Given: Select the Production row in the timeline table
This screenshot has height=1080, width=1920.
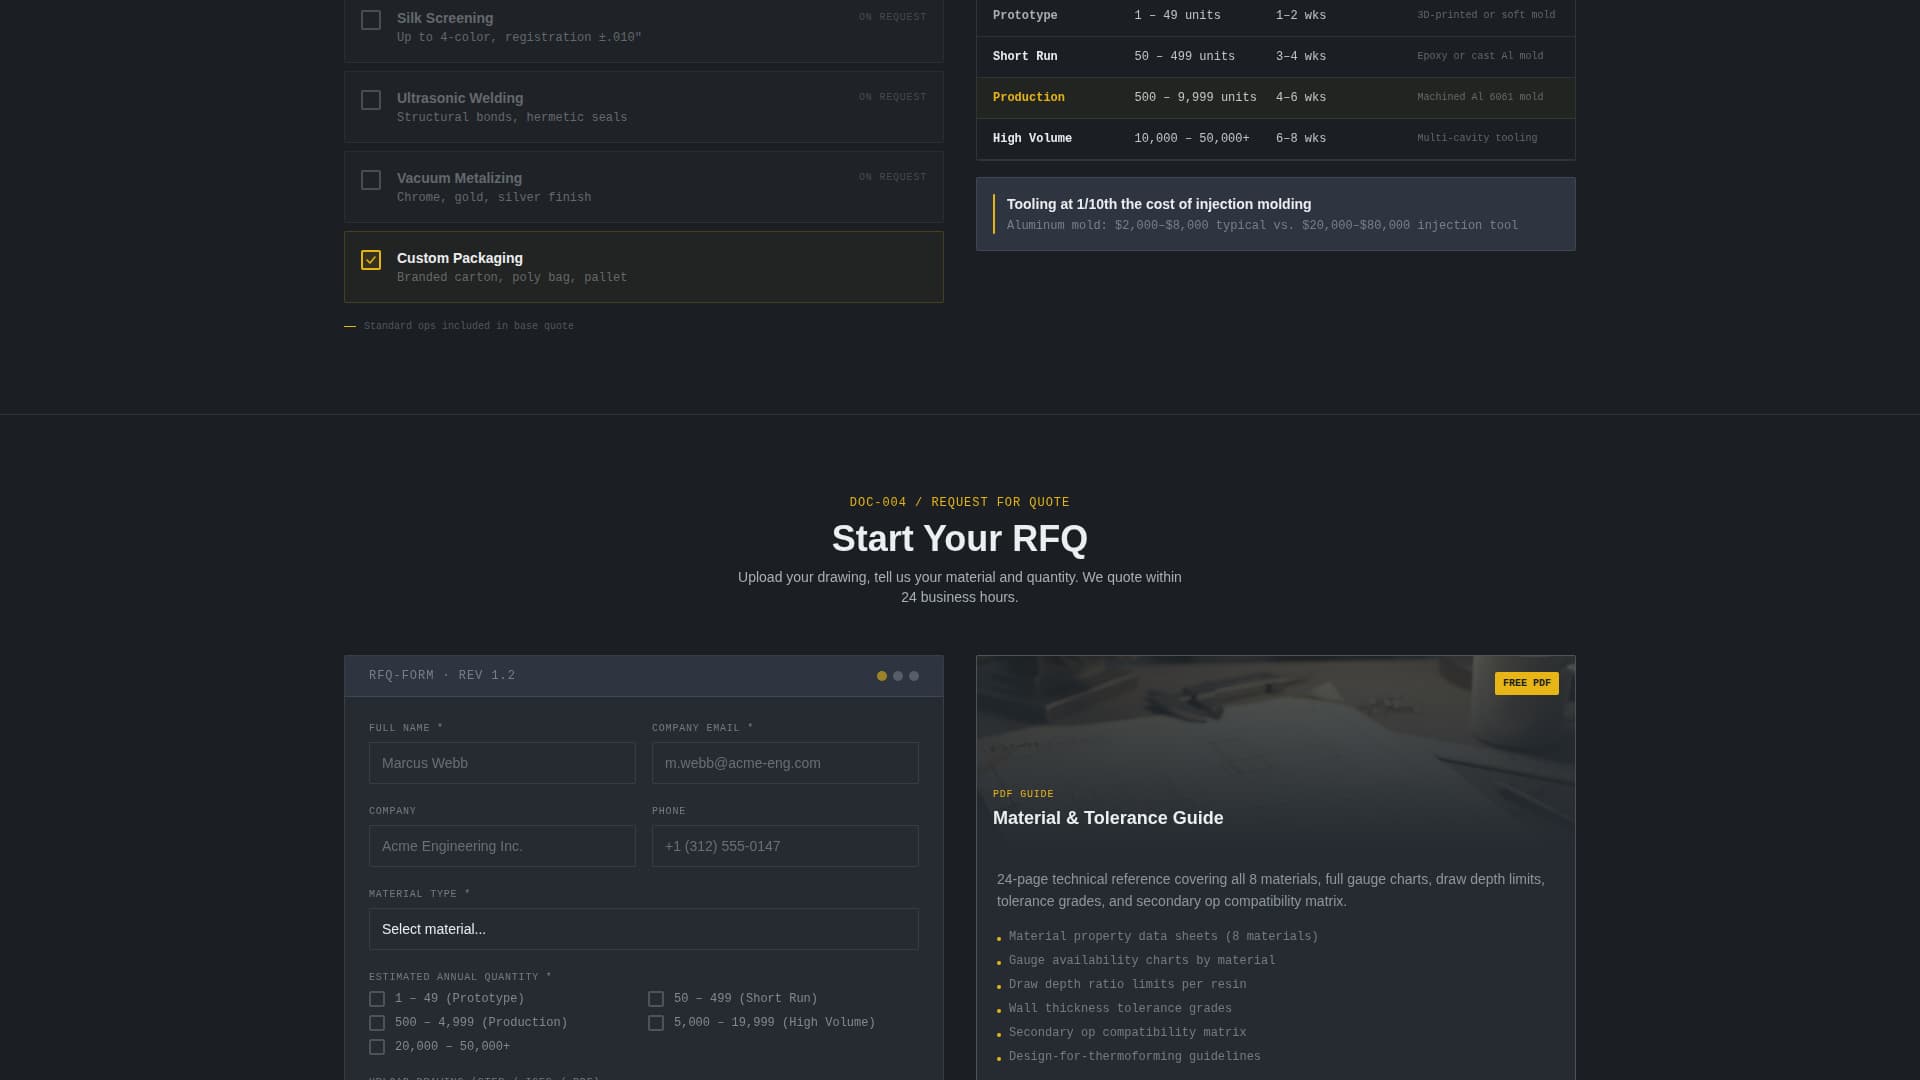Looking at the screenshot, I should [1275, 97].
